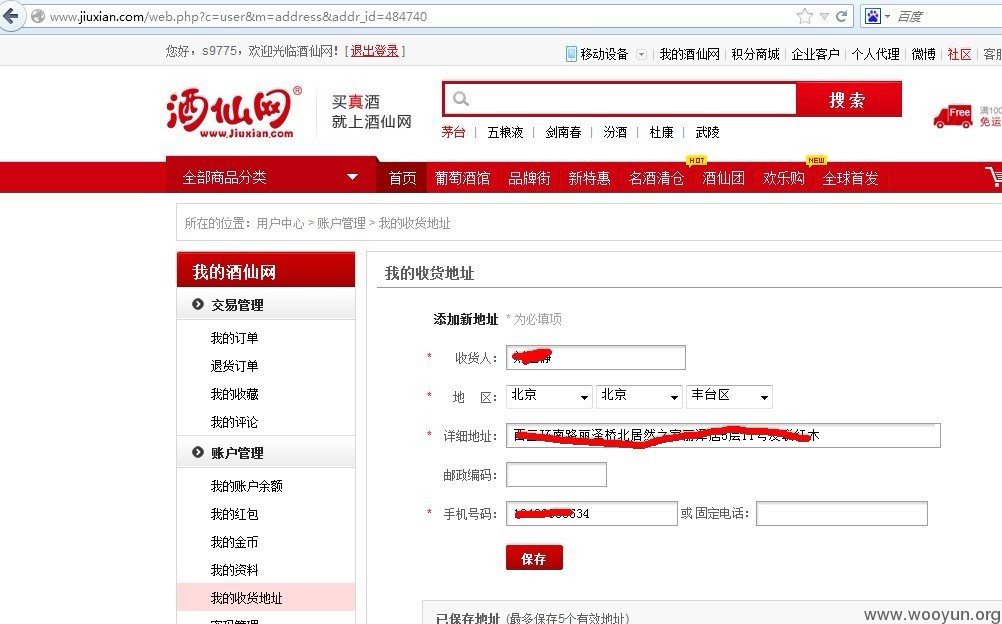
Task: Open 我的资料 in sidebar
Action: point(235,570)
